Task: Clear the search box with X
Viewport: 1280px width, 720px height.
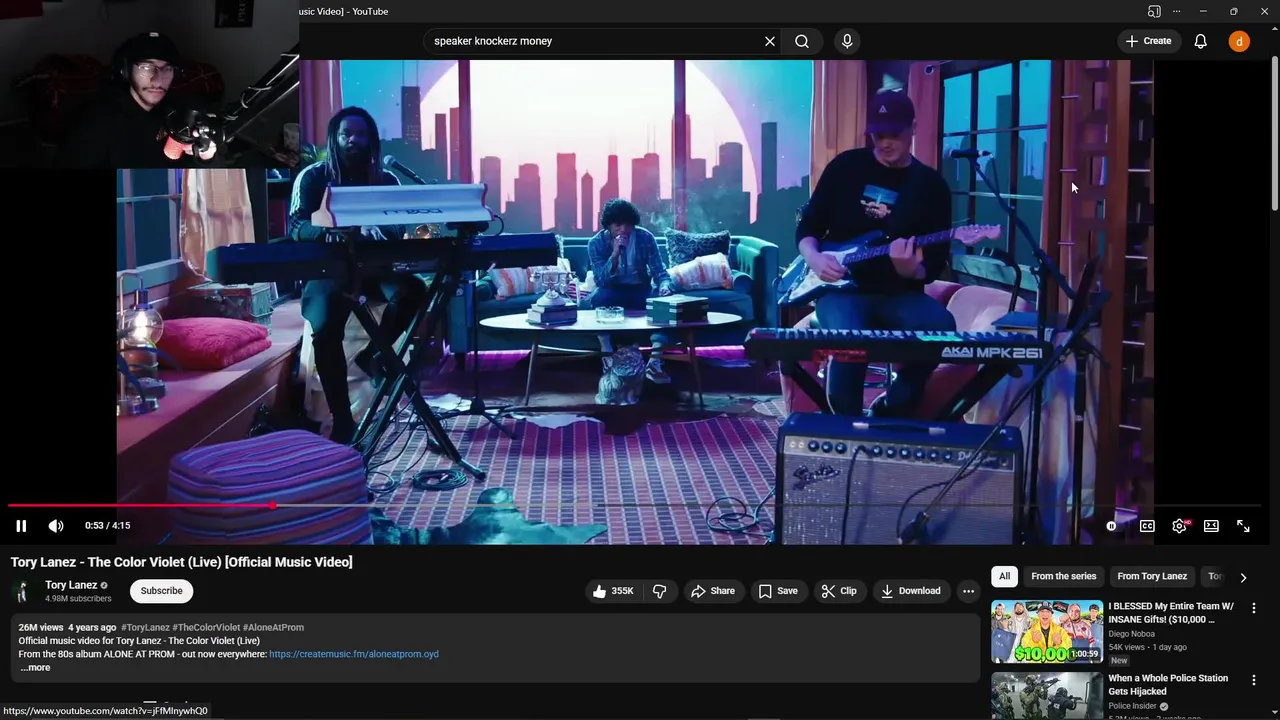Action: (770, 41)
